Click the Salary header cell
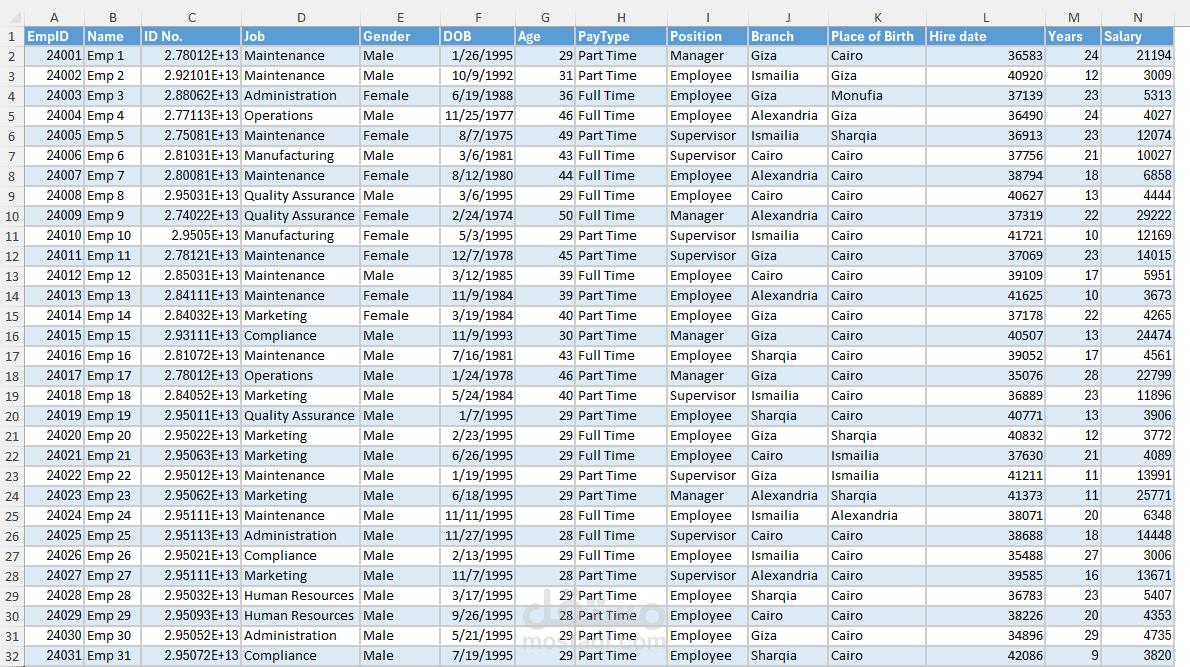The height and width of the screenshot is (667, 1190). point(1138,36)
